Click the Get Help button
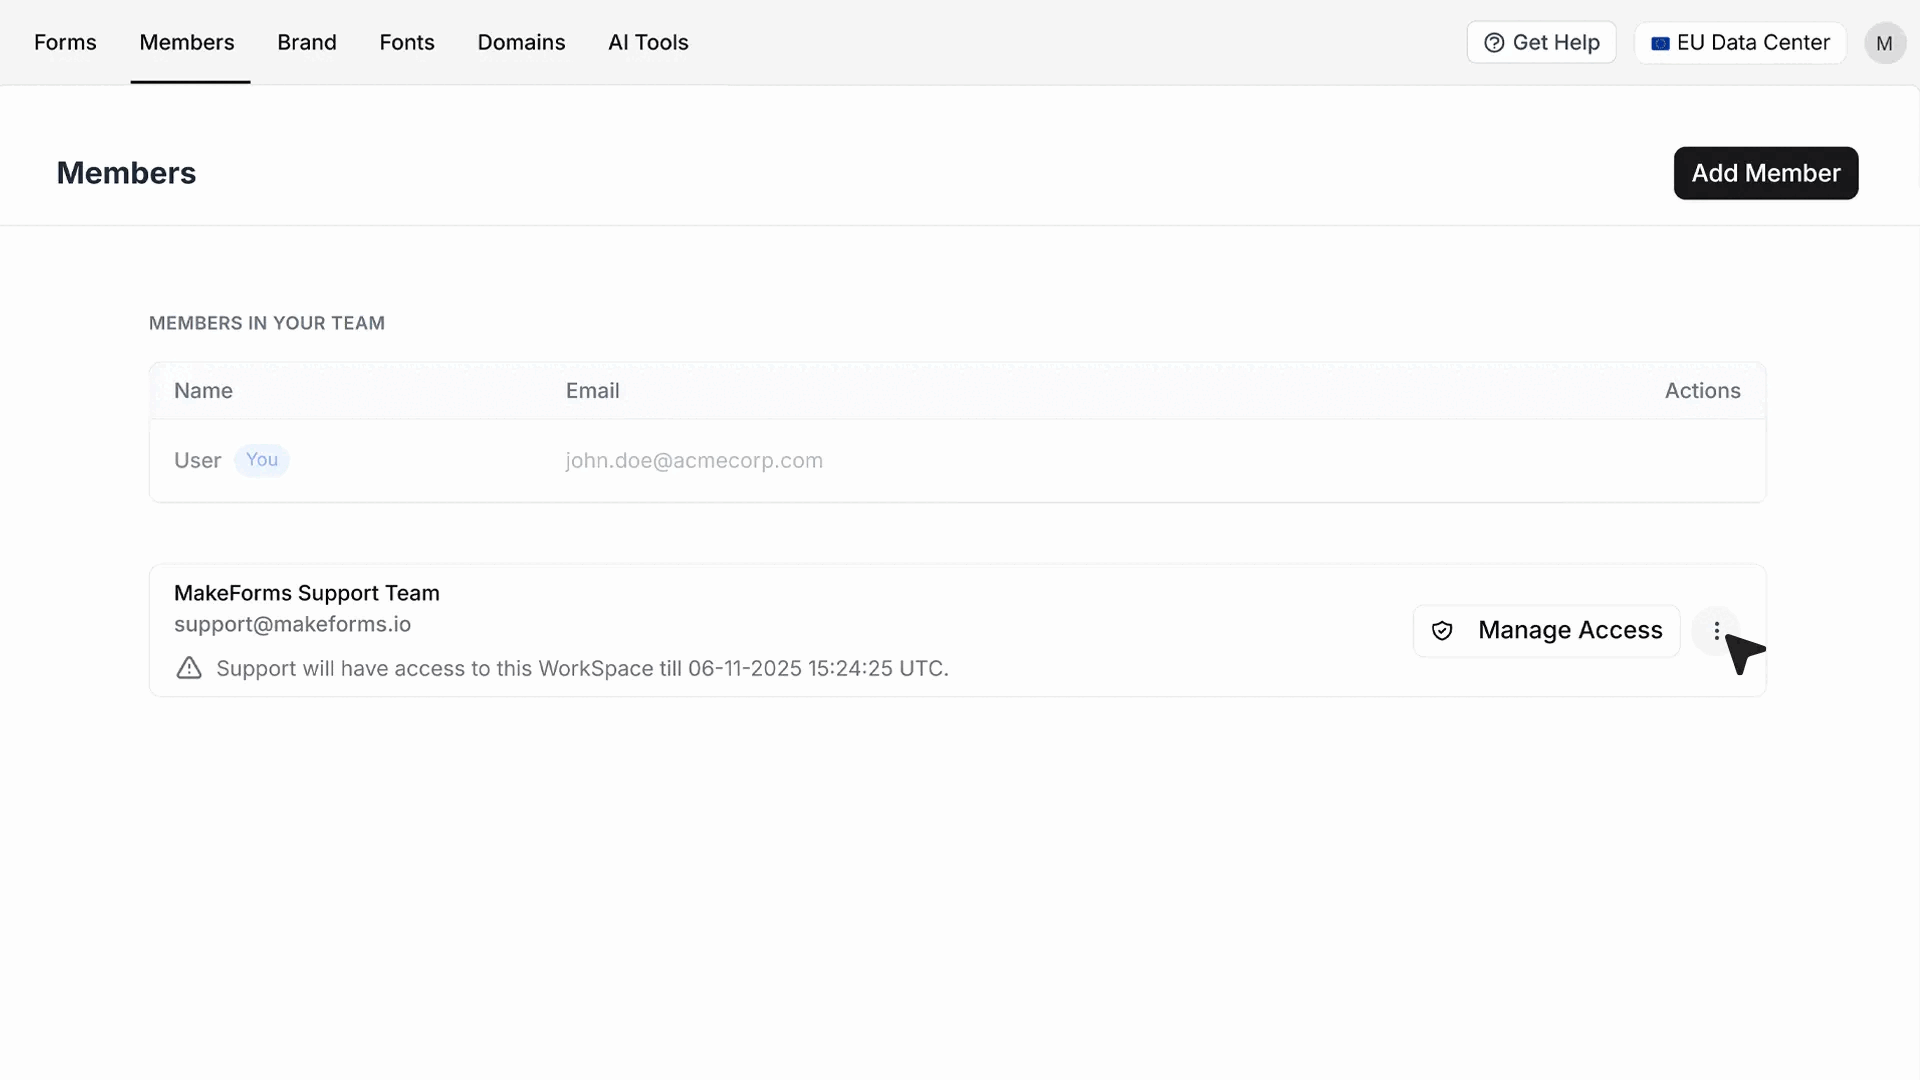 (x=1541, y=42)
